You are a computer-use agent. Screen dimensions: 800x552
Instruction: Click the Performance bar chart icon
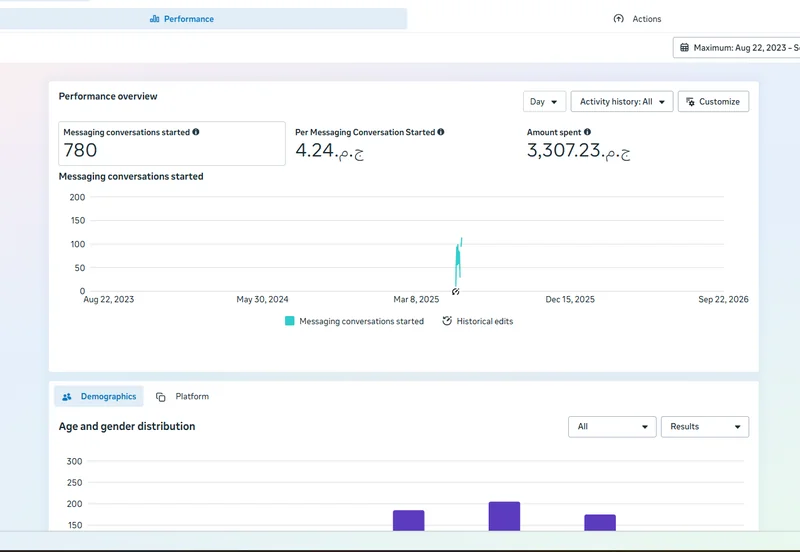pos(154,19)
